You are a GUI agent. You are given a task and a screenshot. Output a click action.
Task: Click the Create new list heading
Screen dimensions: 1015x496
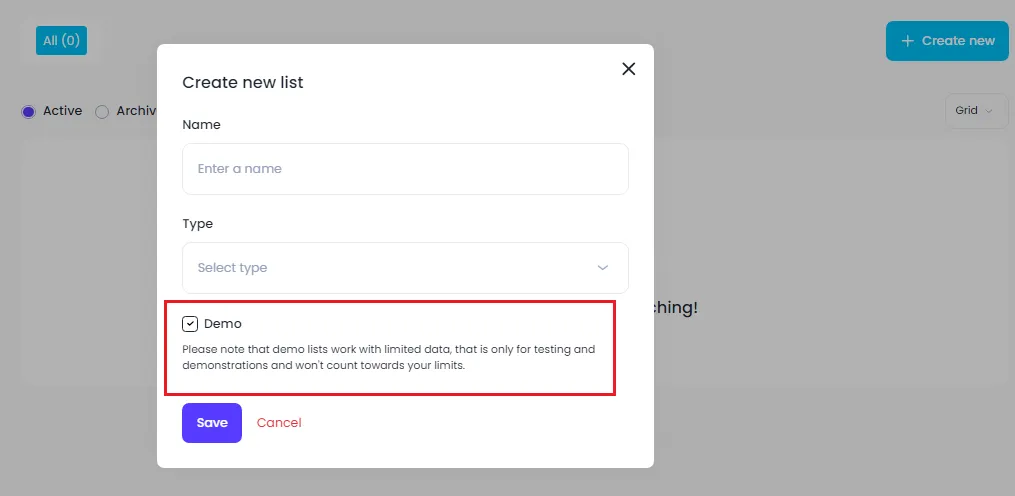pos(242,82)
